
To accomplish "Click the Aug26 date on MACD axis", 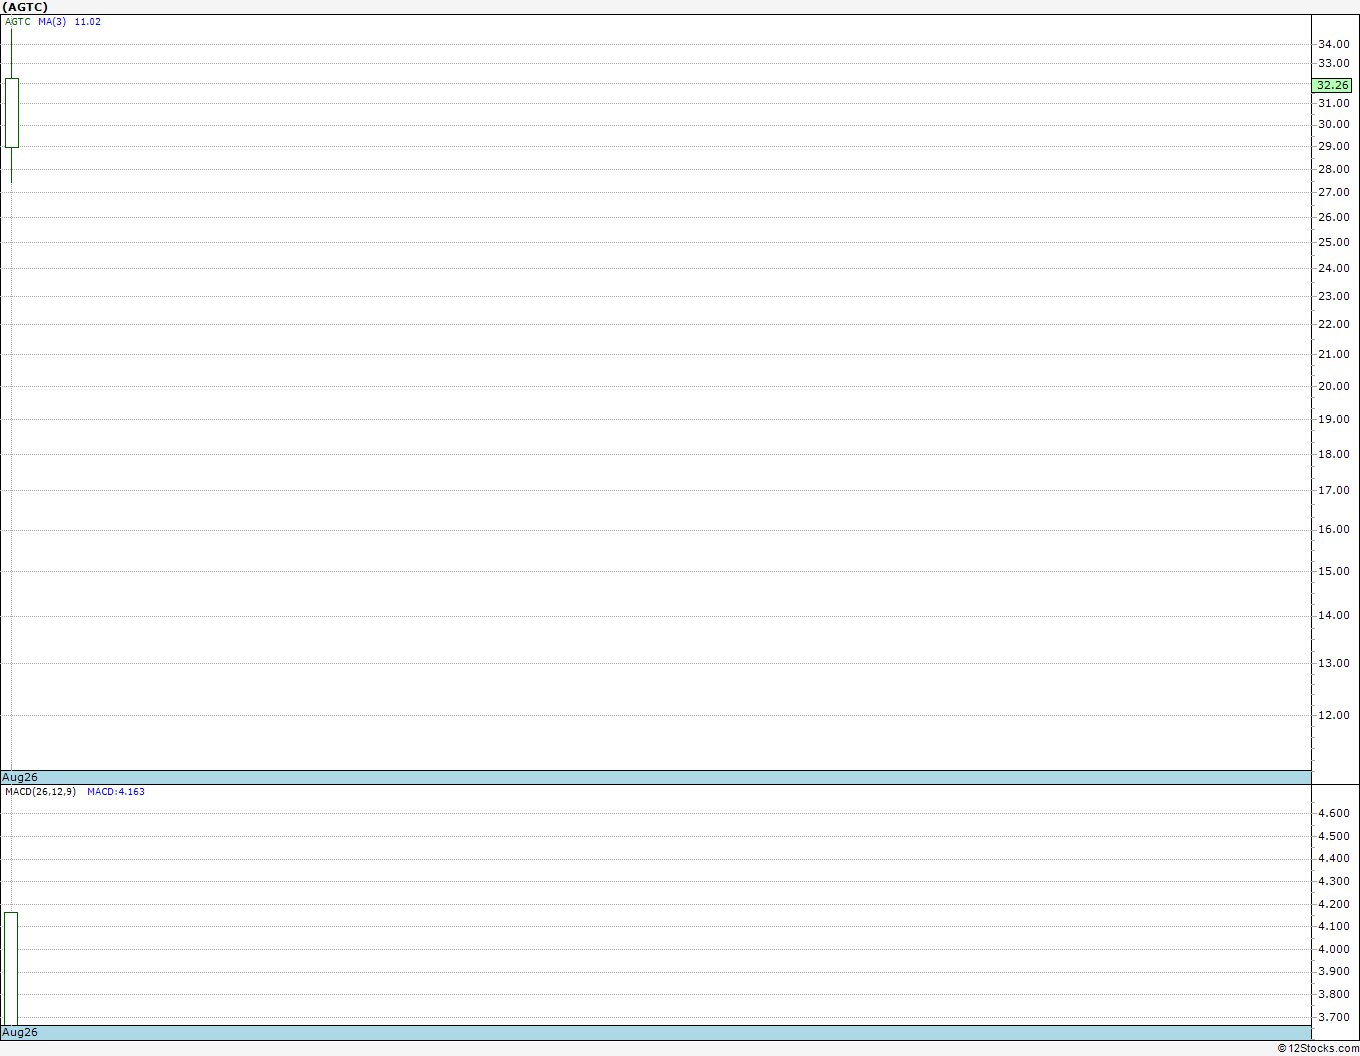I will click(x=20, y=1032).
